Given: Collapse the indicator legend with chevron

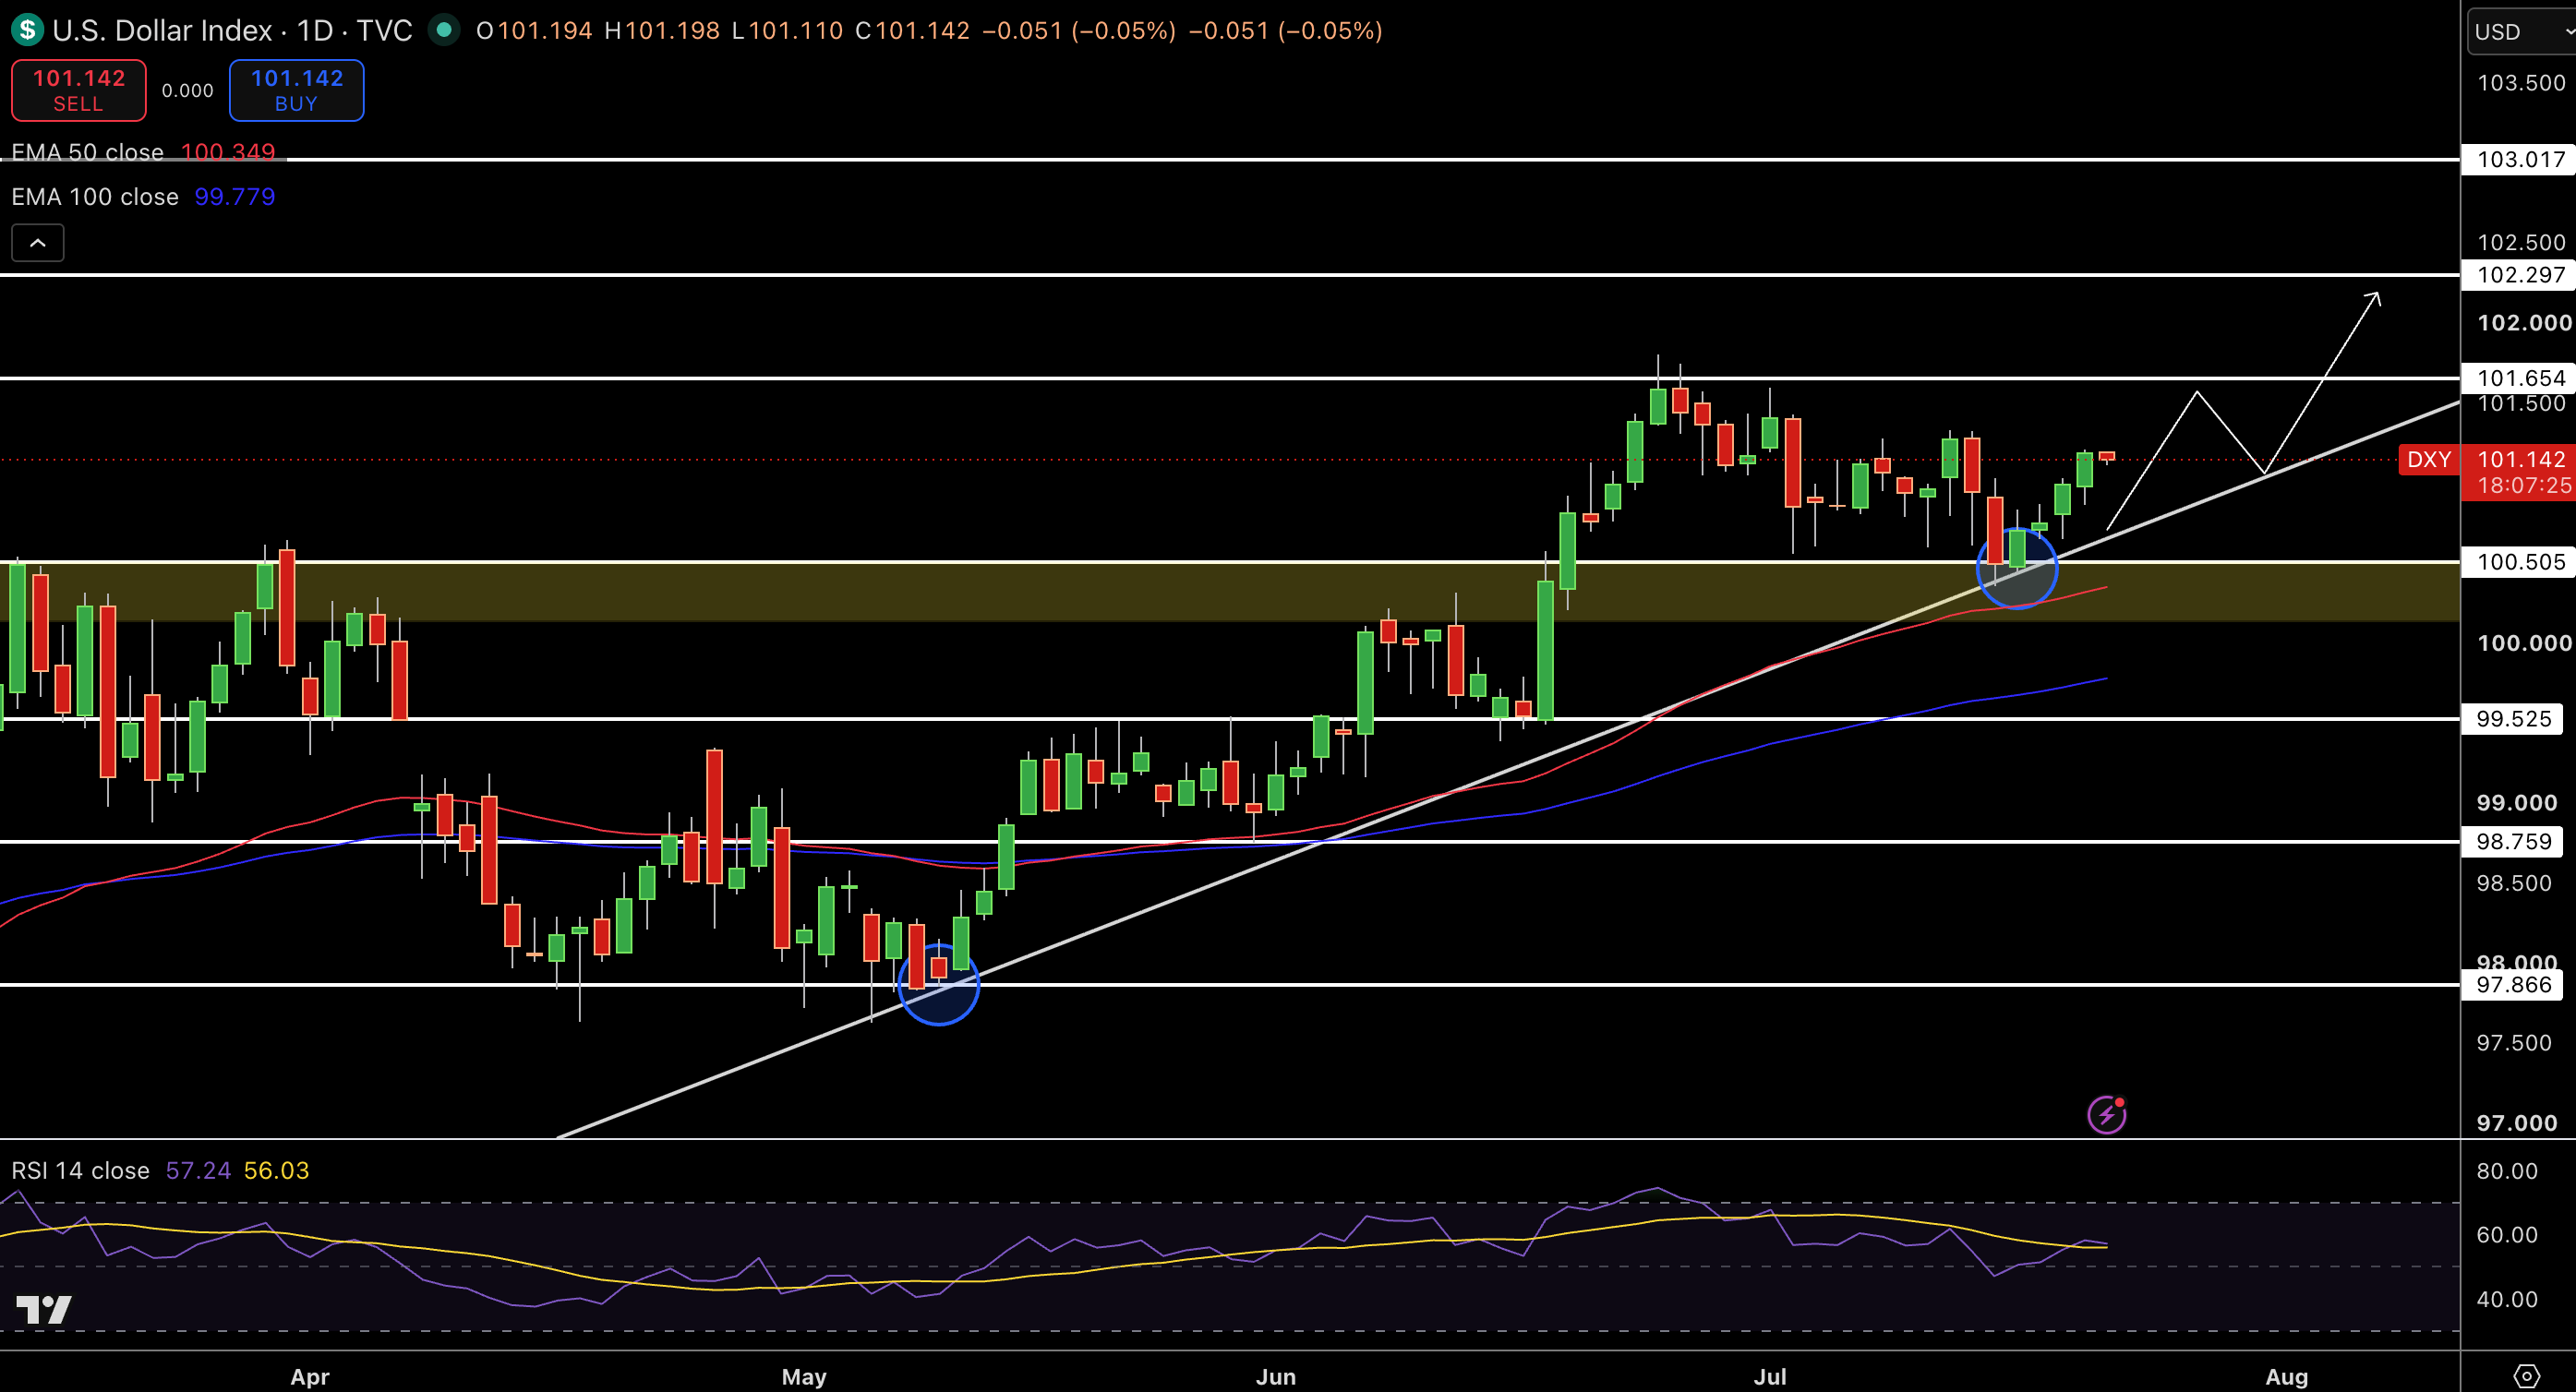Looking at the screenshot, I should [38, 243].
